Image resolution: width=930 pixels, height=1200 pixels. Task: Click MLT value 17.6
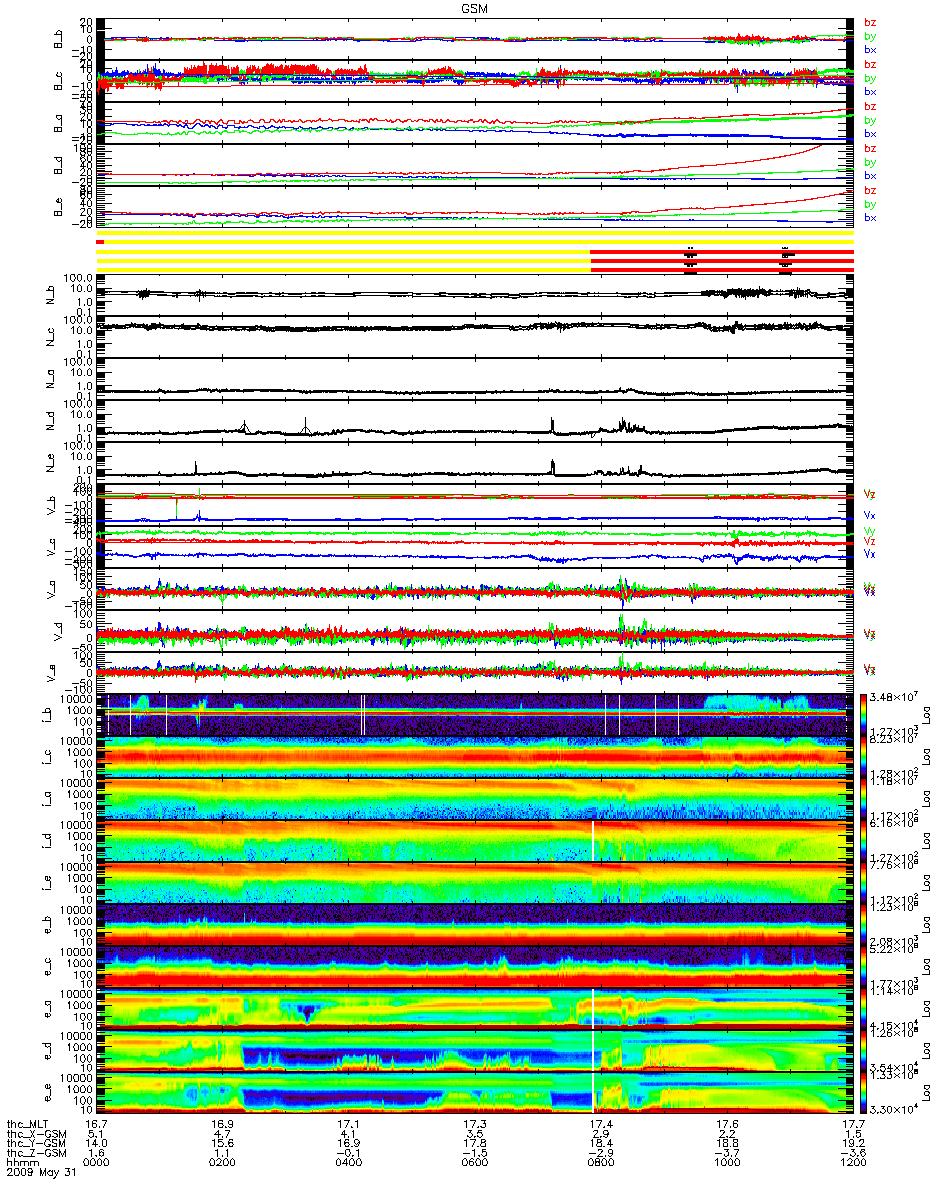(727, 1123)
